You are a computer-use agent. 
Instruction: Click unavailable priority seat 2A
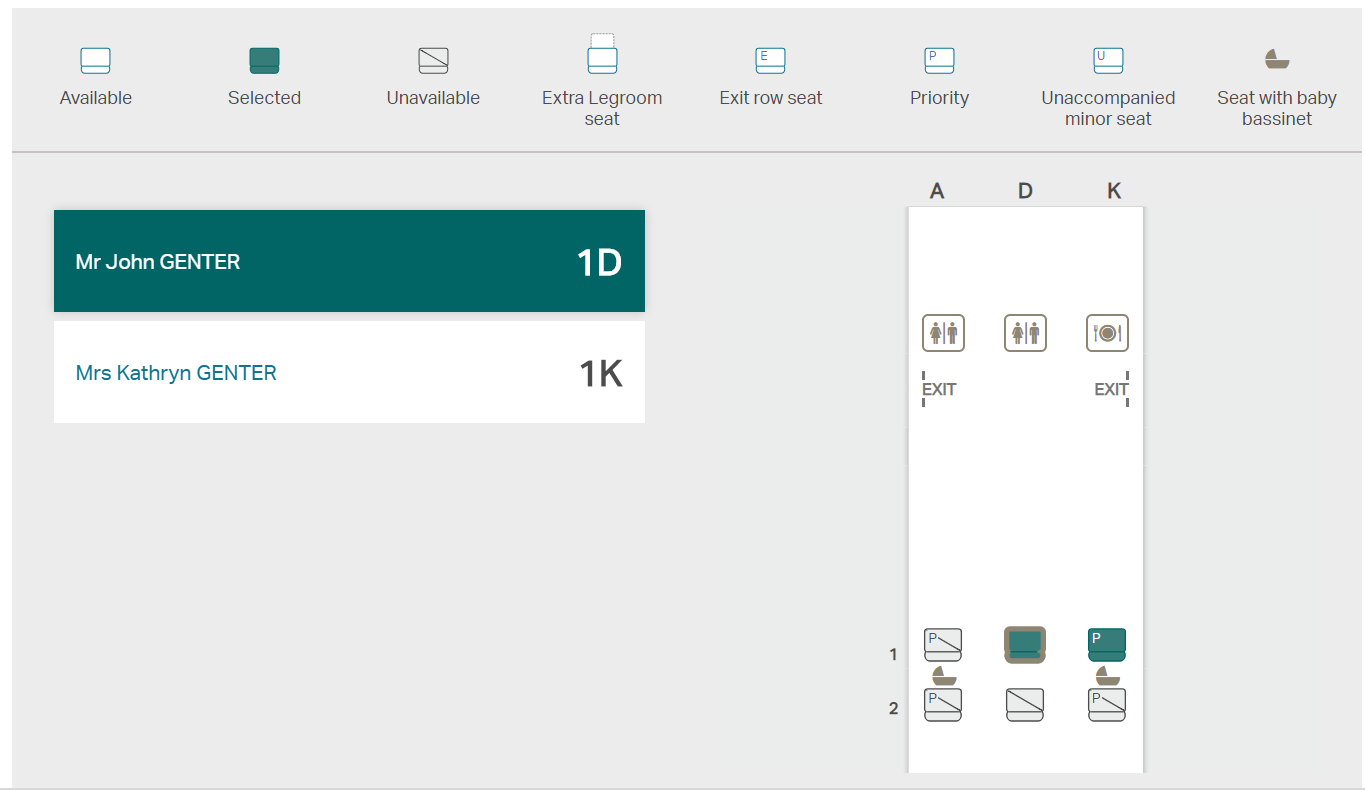click(943, 704)
